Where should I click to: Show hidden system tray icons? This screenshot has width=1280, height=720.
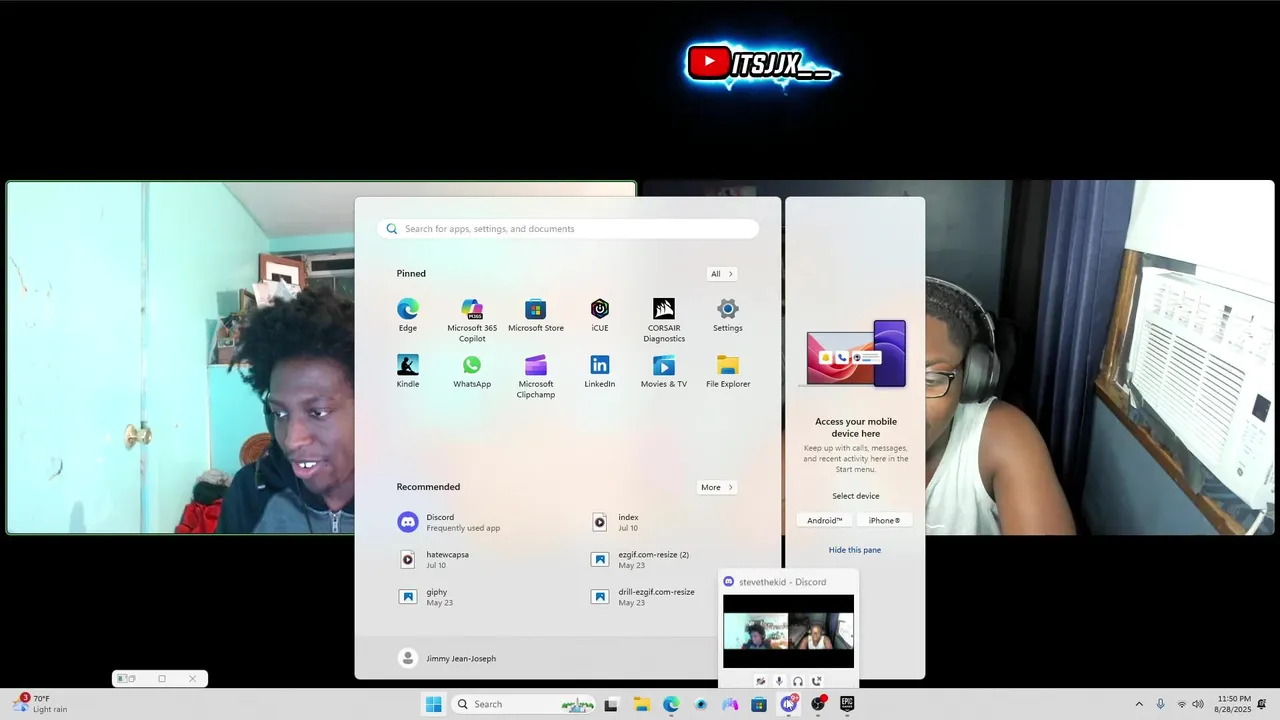(1138, 704)
